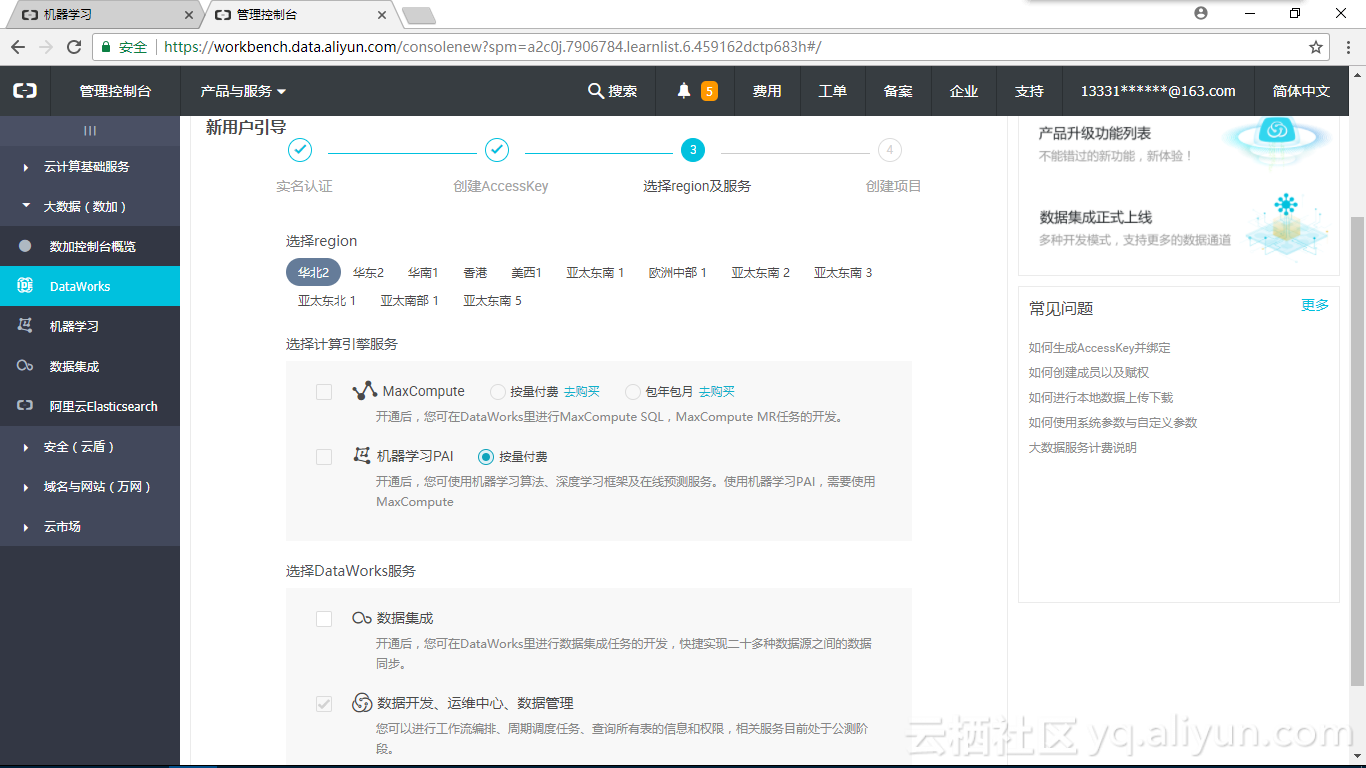Viewport: 1366px width, 768px height.
Task: Open 大数据服务计费说明 FAQ link
Action: [x=1083, y=448]
